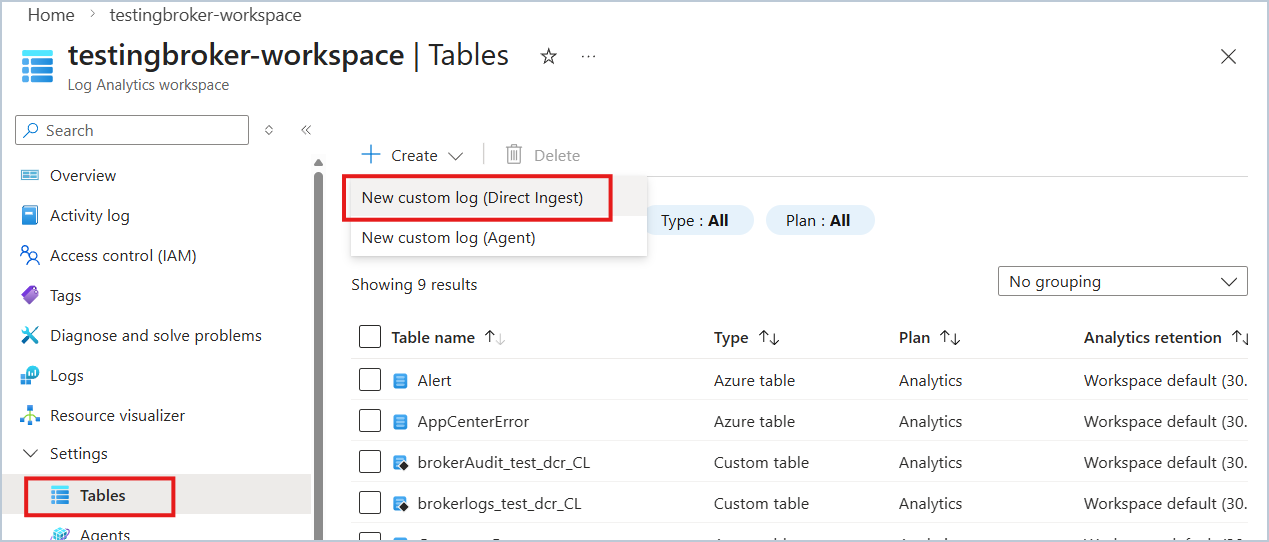Select New custom log (Agent)
This screenshot has height=542, width=1269.
point(498,238)
